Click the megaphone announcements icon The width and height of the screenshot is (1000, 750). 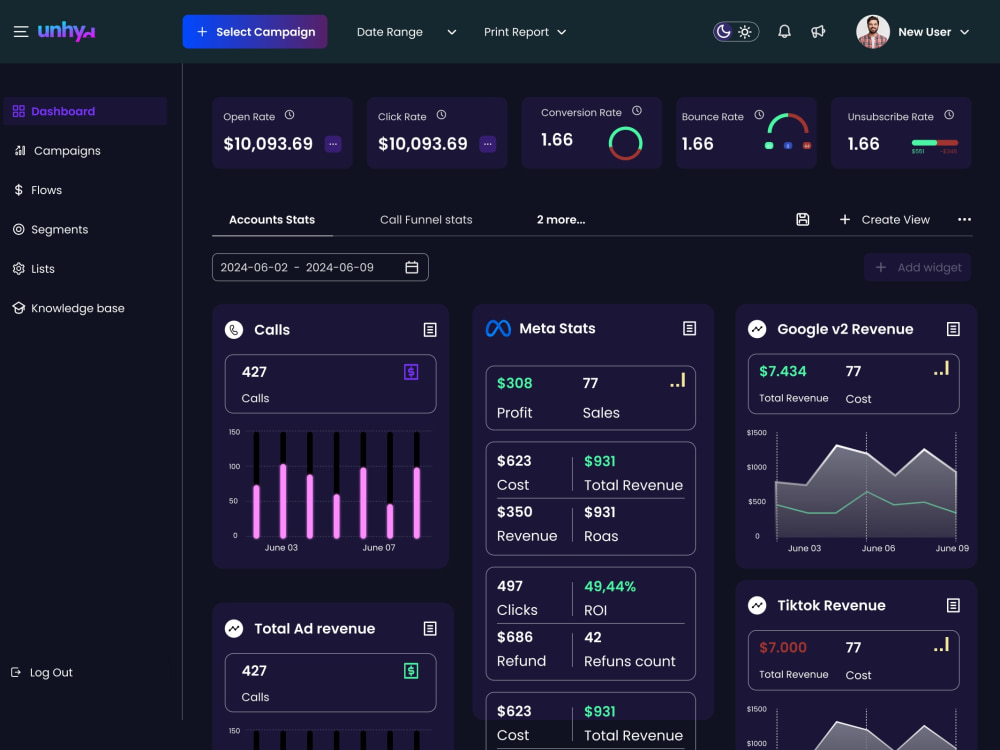coord(818,31)
